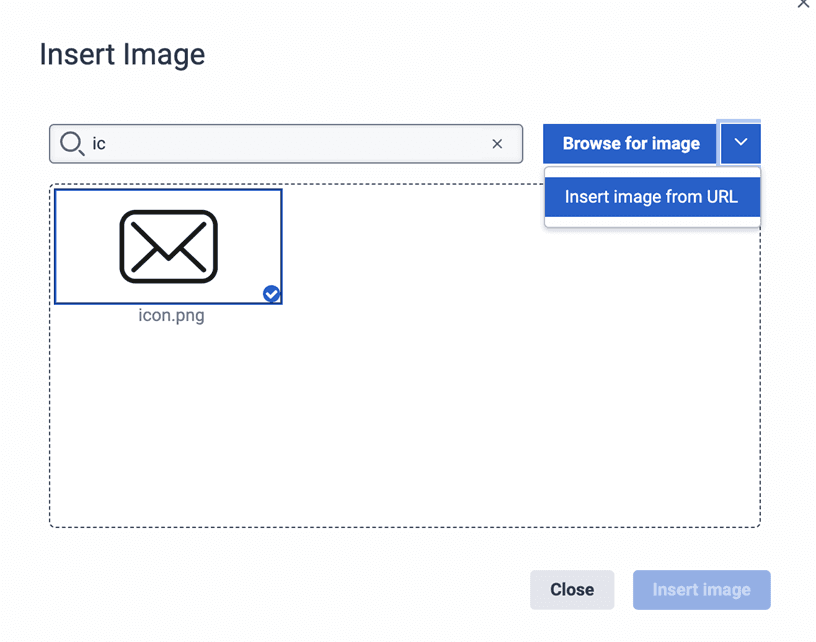The image size is (816, 642).
Task: Click the blank strip below the URL menu item
Action: coord(651,222)
